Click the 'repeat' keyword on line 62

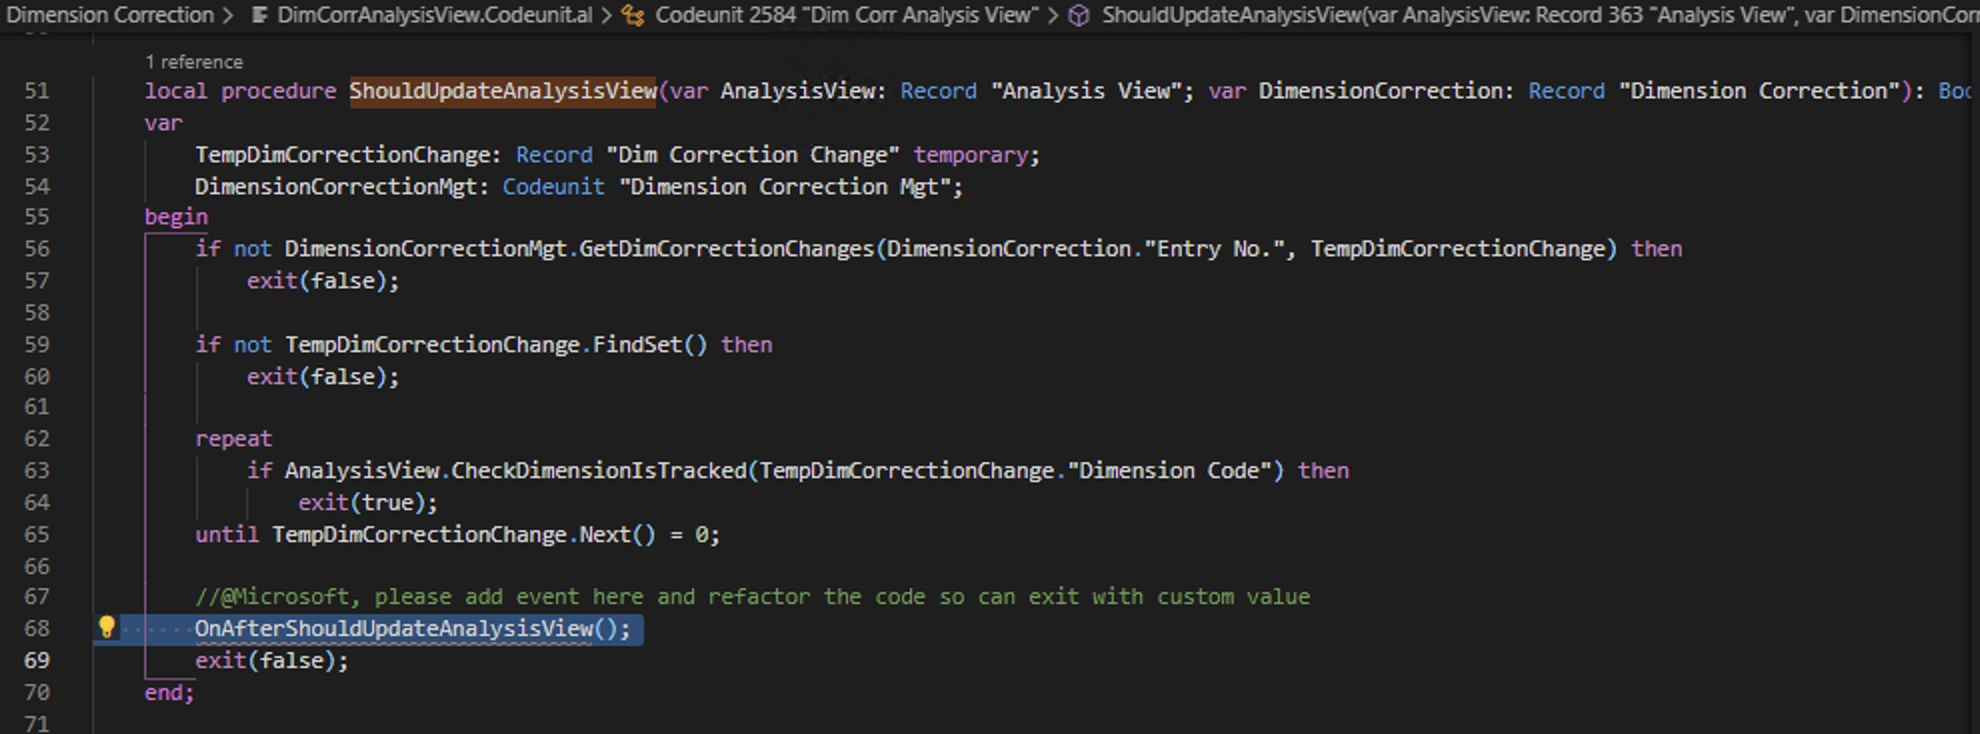point(233,438)
